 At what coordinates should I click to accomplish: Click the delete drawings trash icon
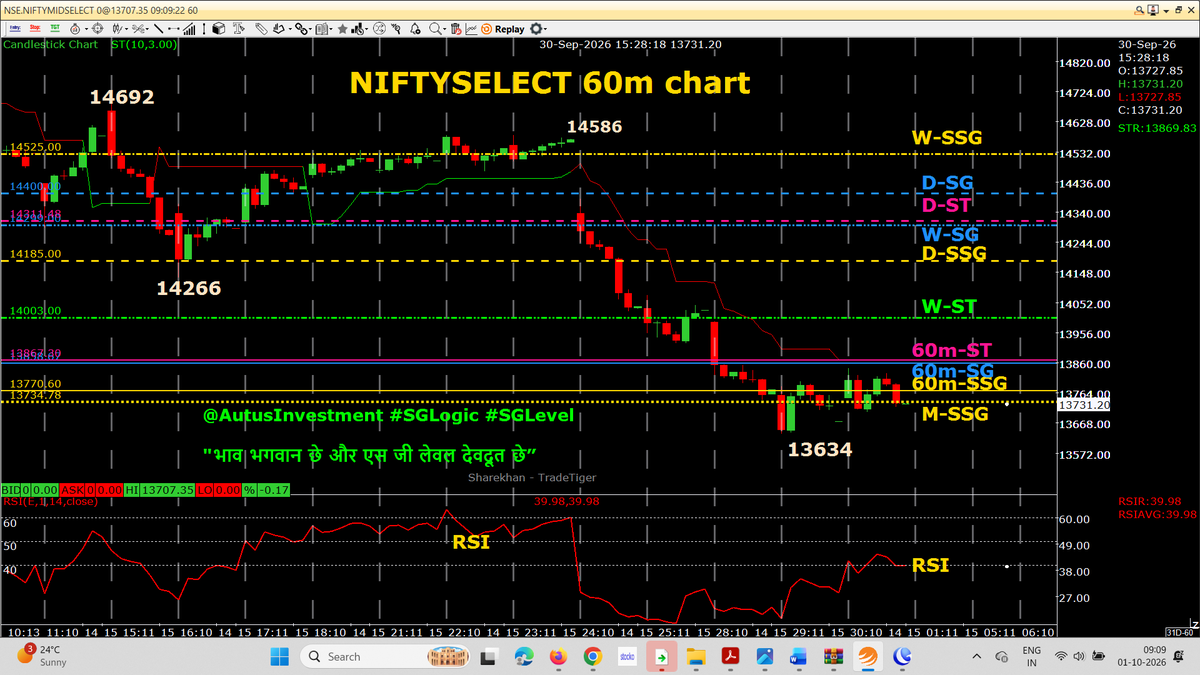(x=455, y=29)
